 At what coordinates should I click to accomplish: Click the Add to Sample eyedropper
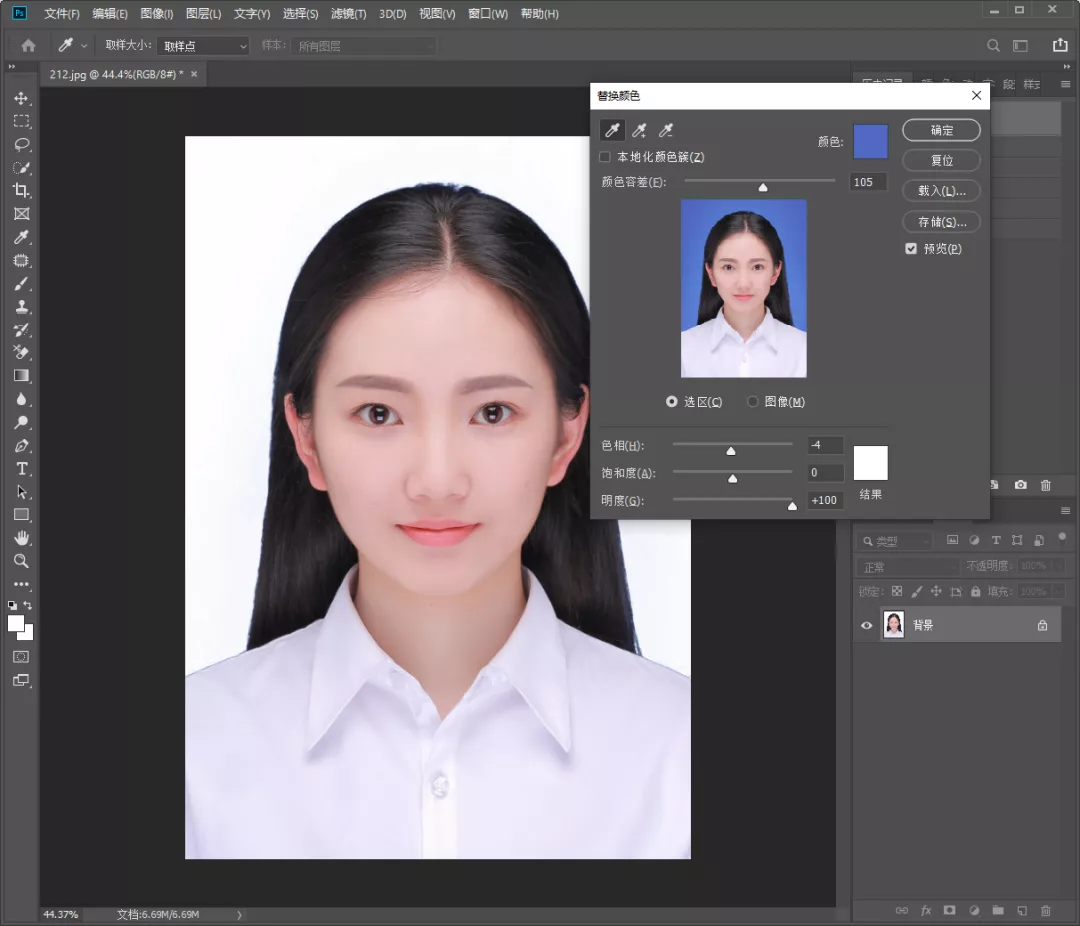pos(639,131)
